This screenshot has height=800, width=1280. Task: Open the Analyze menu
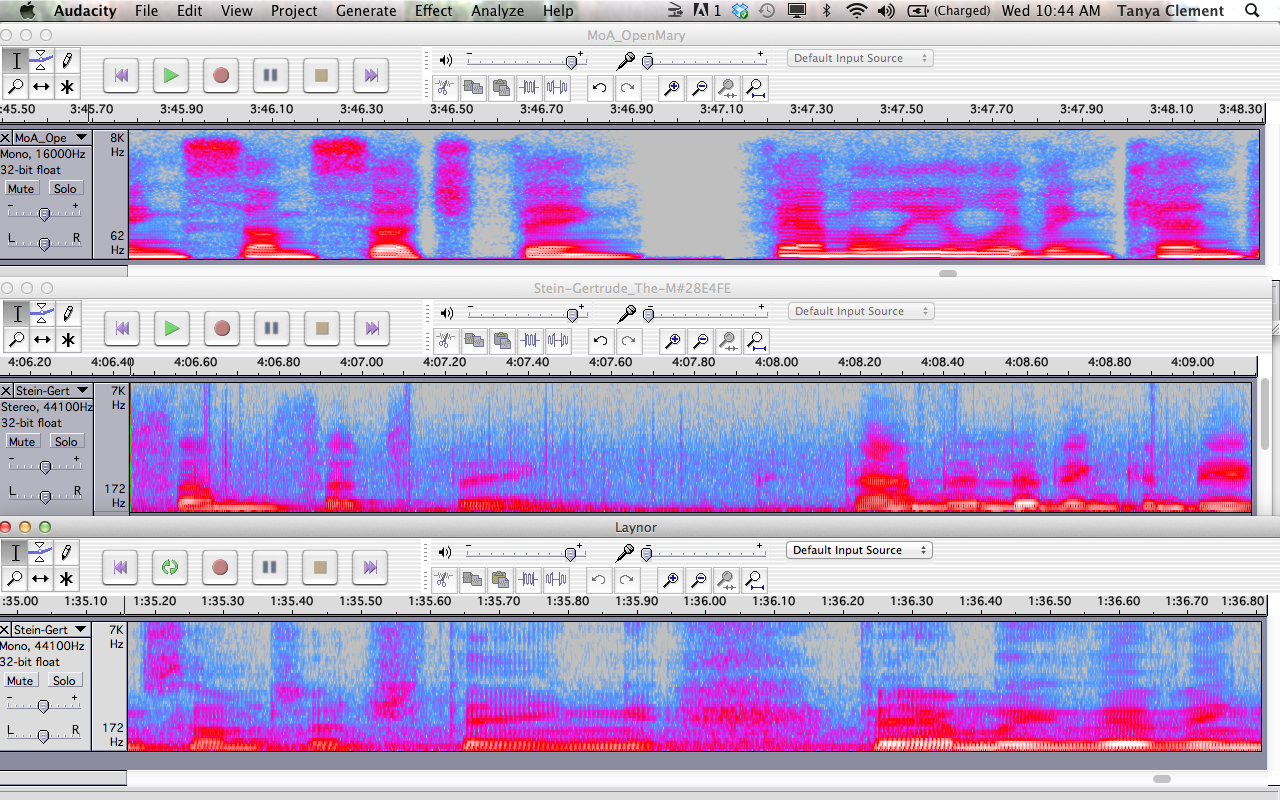click(497, 11)
